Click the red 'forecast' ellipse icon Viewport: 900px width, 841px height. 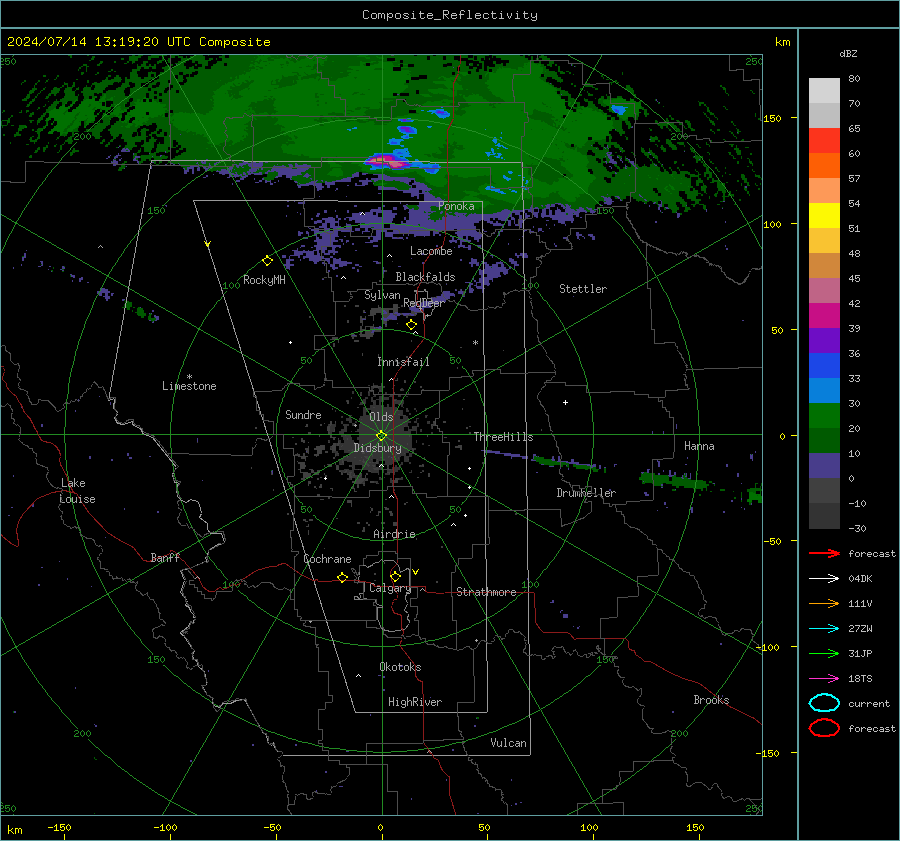[824, 728]
